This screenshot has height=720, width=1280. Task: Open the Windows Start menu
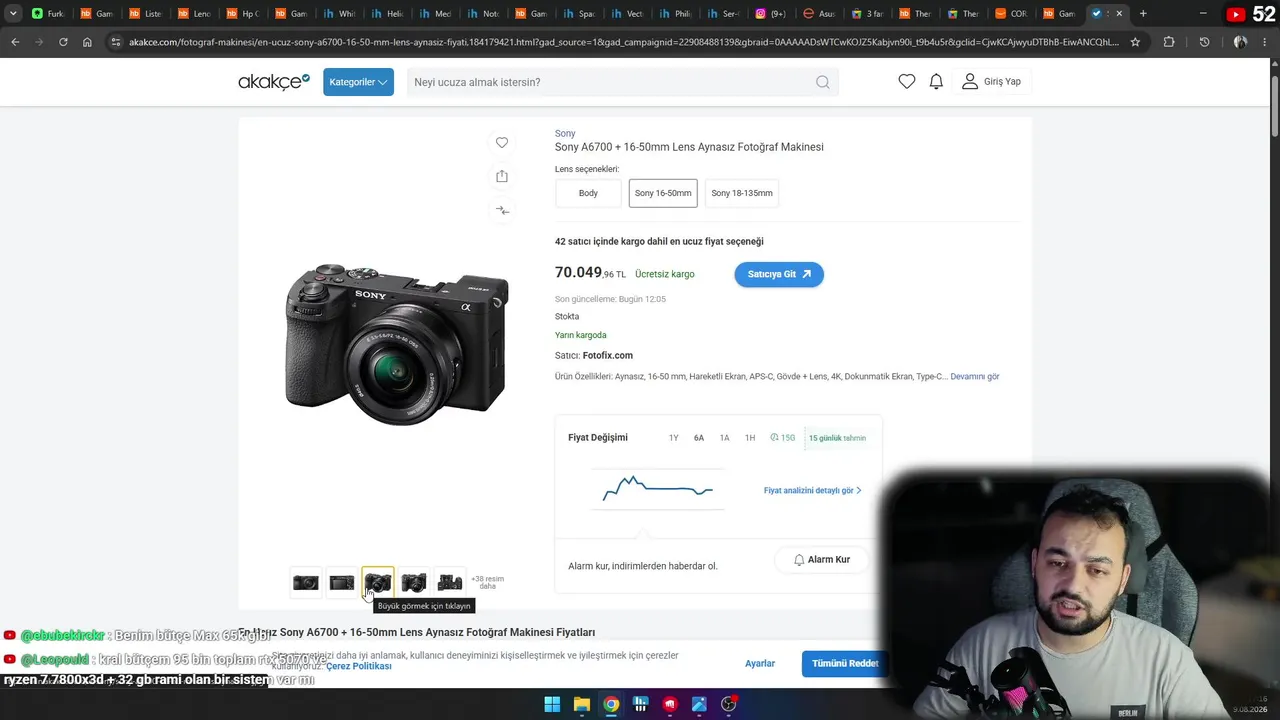(x=552, y=704)
